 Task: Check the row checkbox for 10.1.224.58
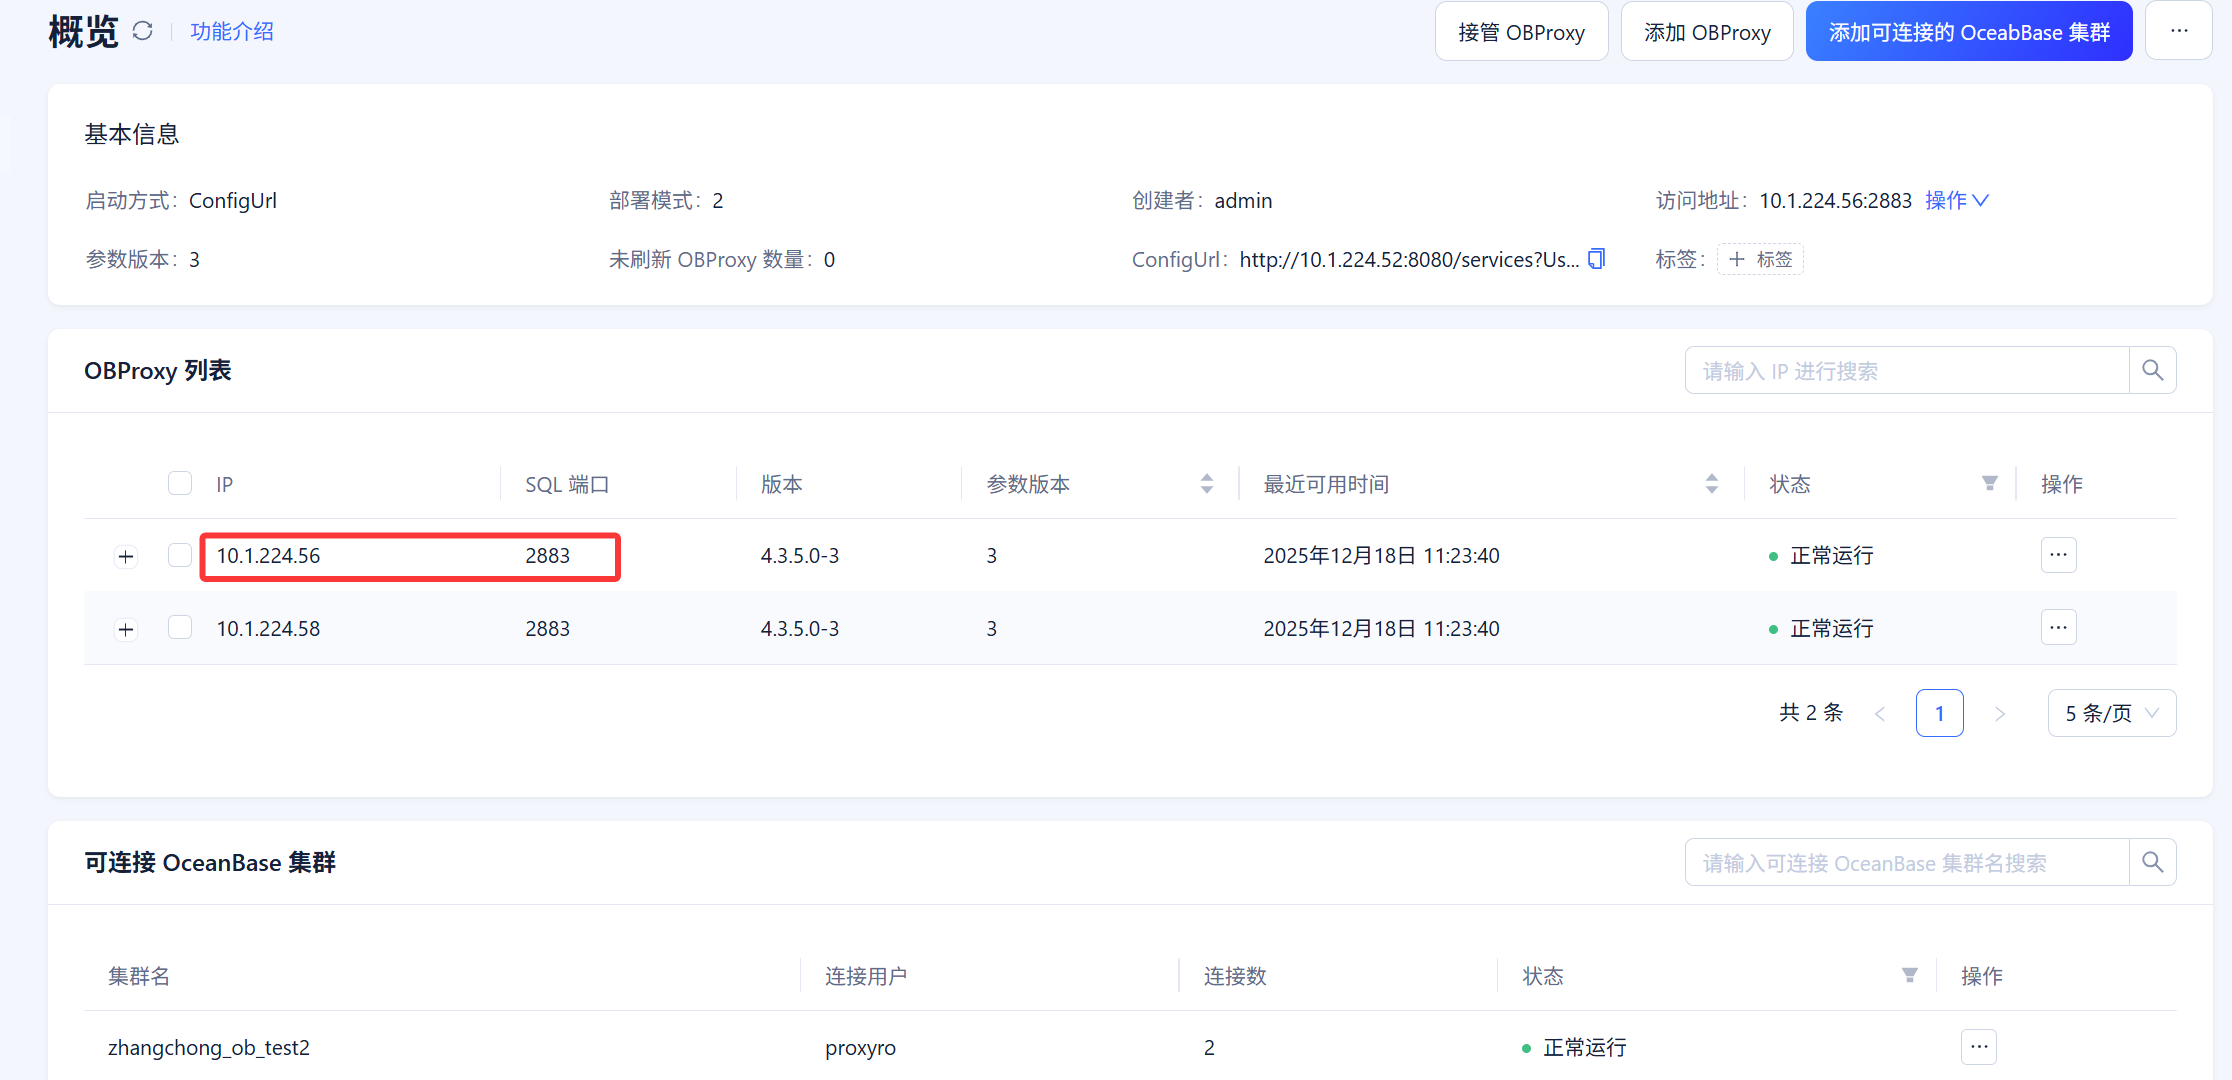[180, 628]
